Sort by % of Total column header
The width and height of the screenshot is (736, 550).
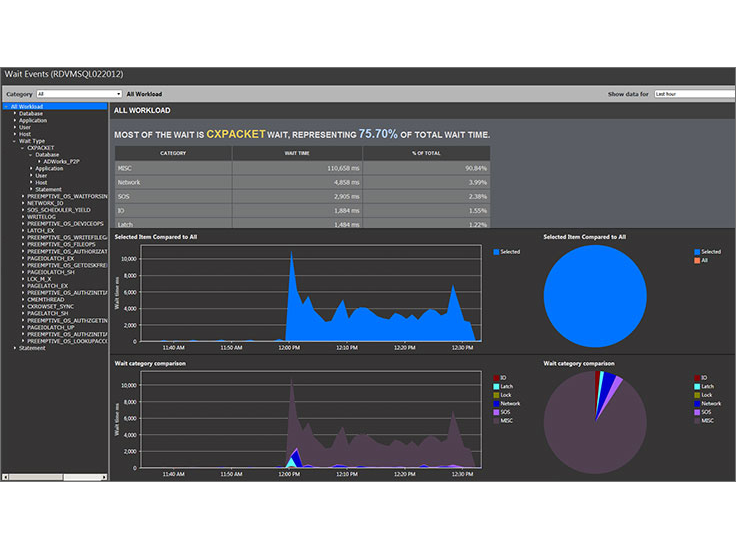pyautogui.click(x=425, y=153)
